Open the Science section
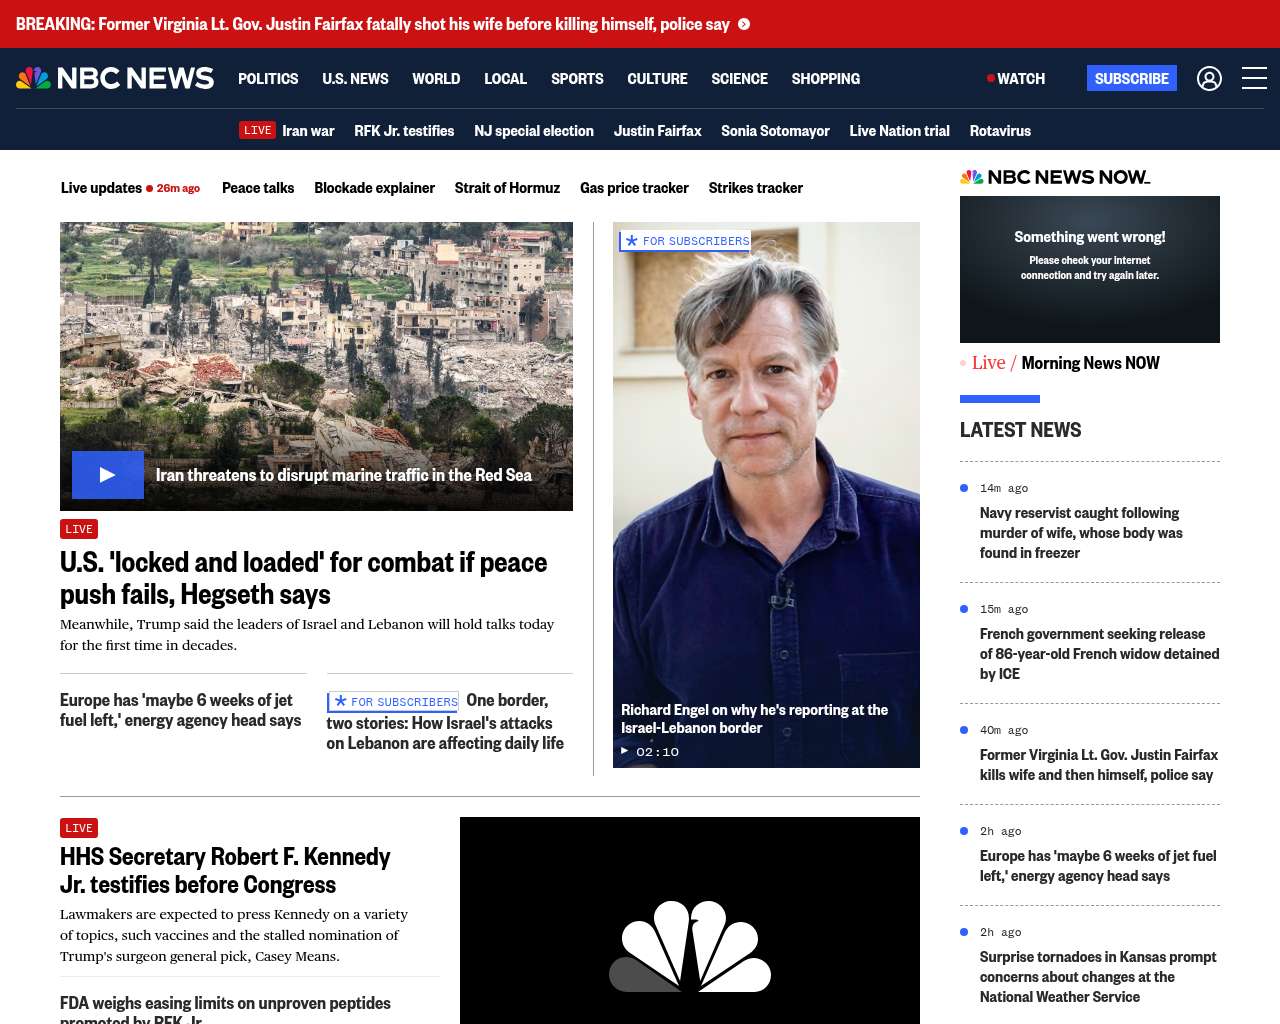The width and height of the screenshot is (1280, 1024). coord(739,78)
